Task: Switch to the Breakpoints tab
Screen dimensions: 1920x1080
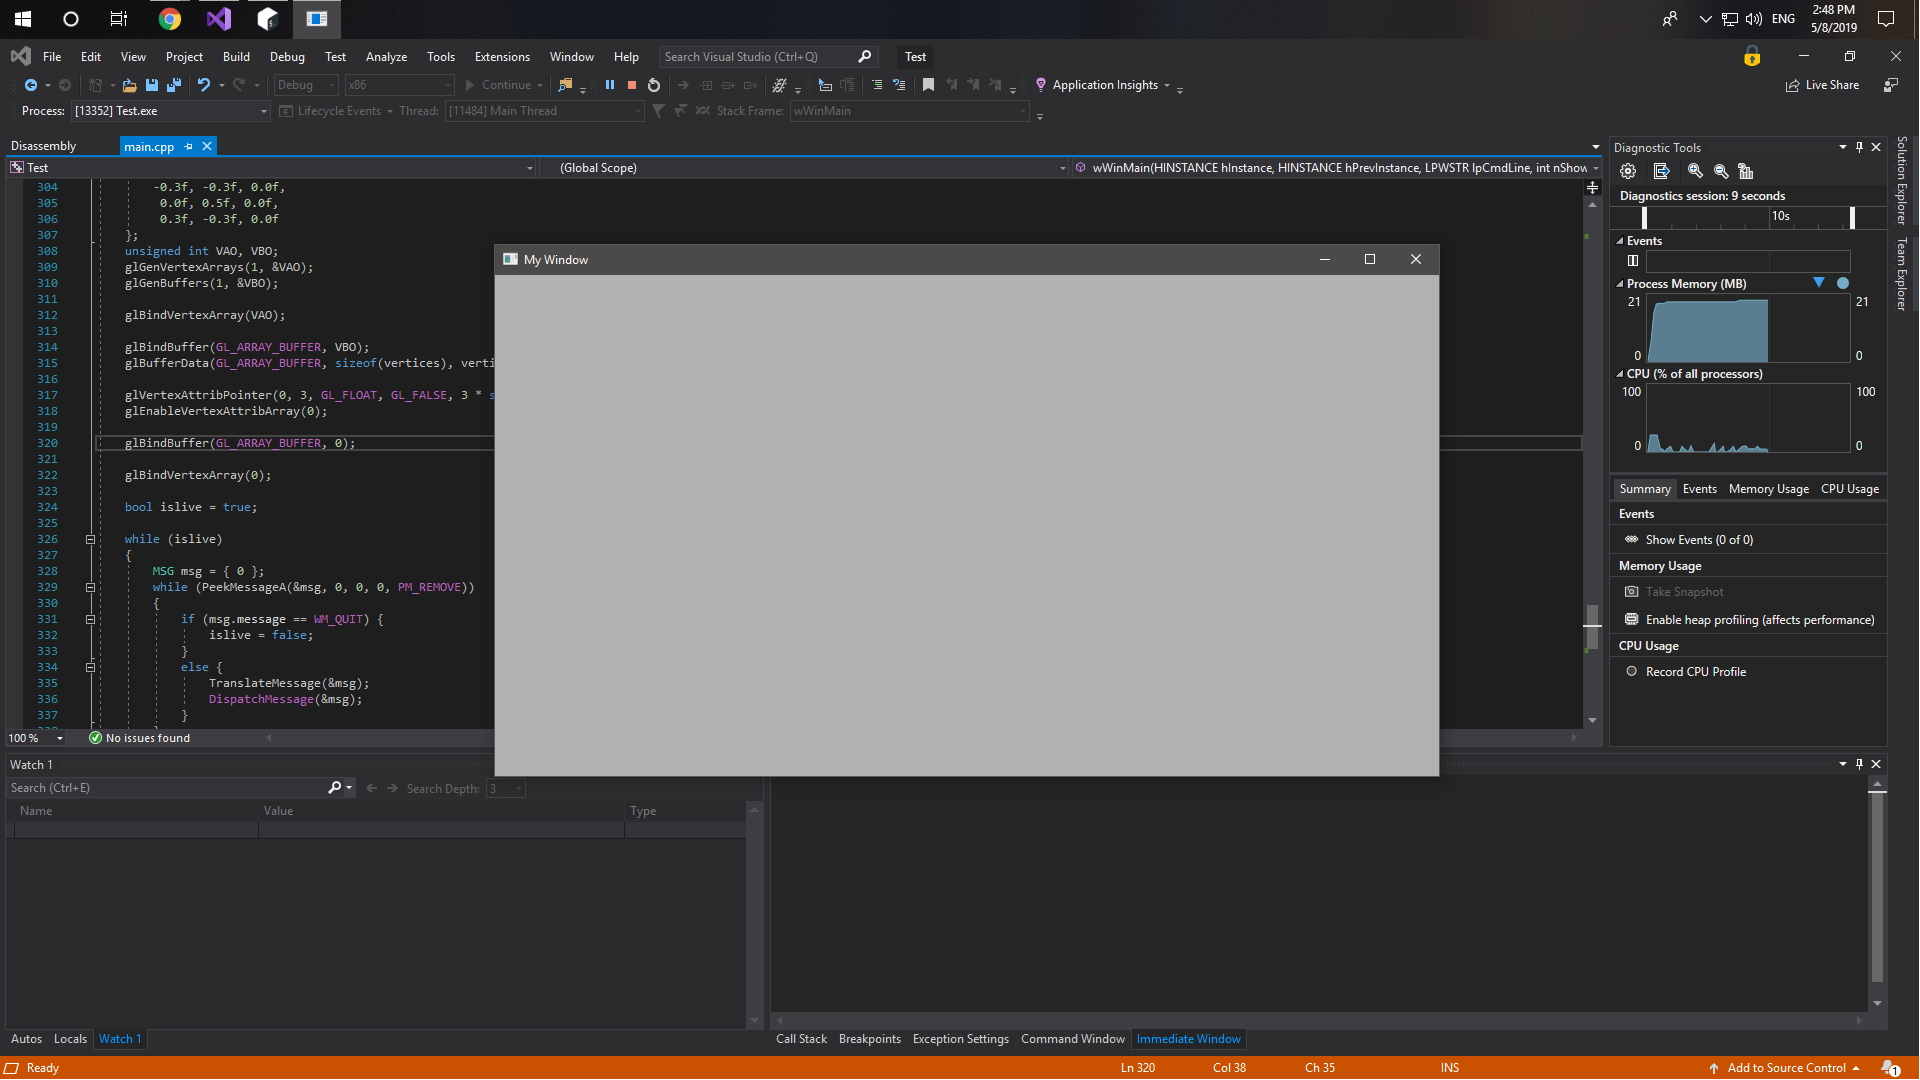Action: point(869,1040)
